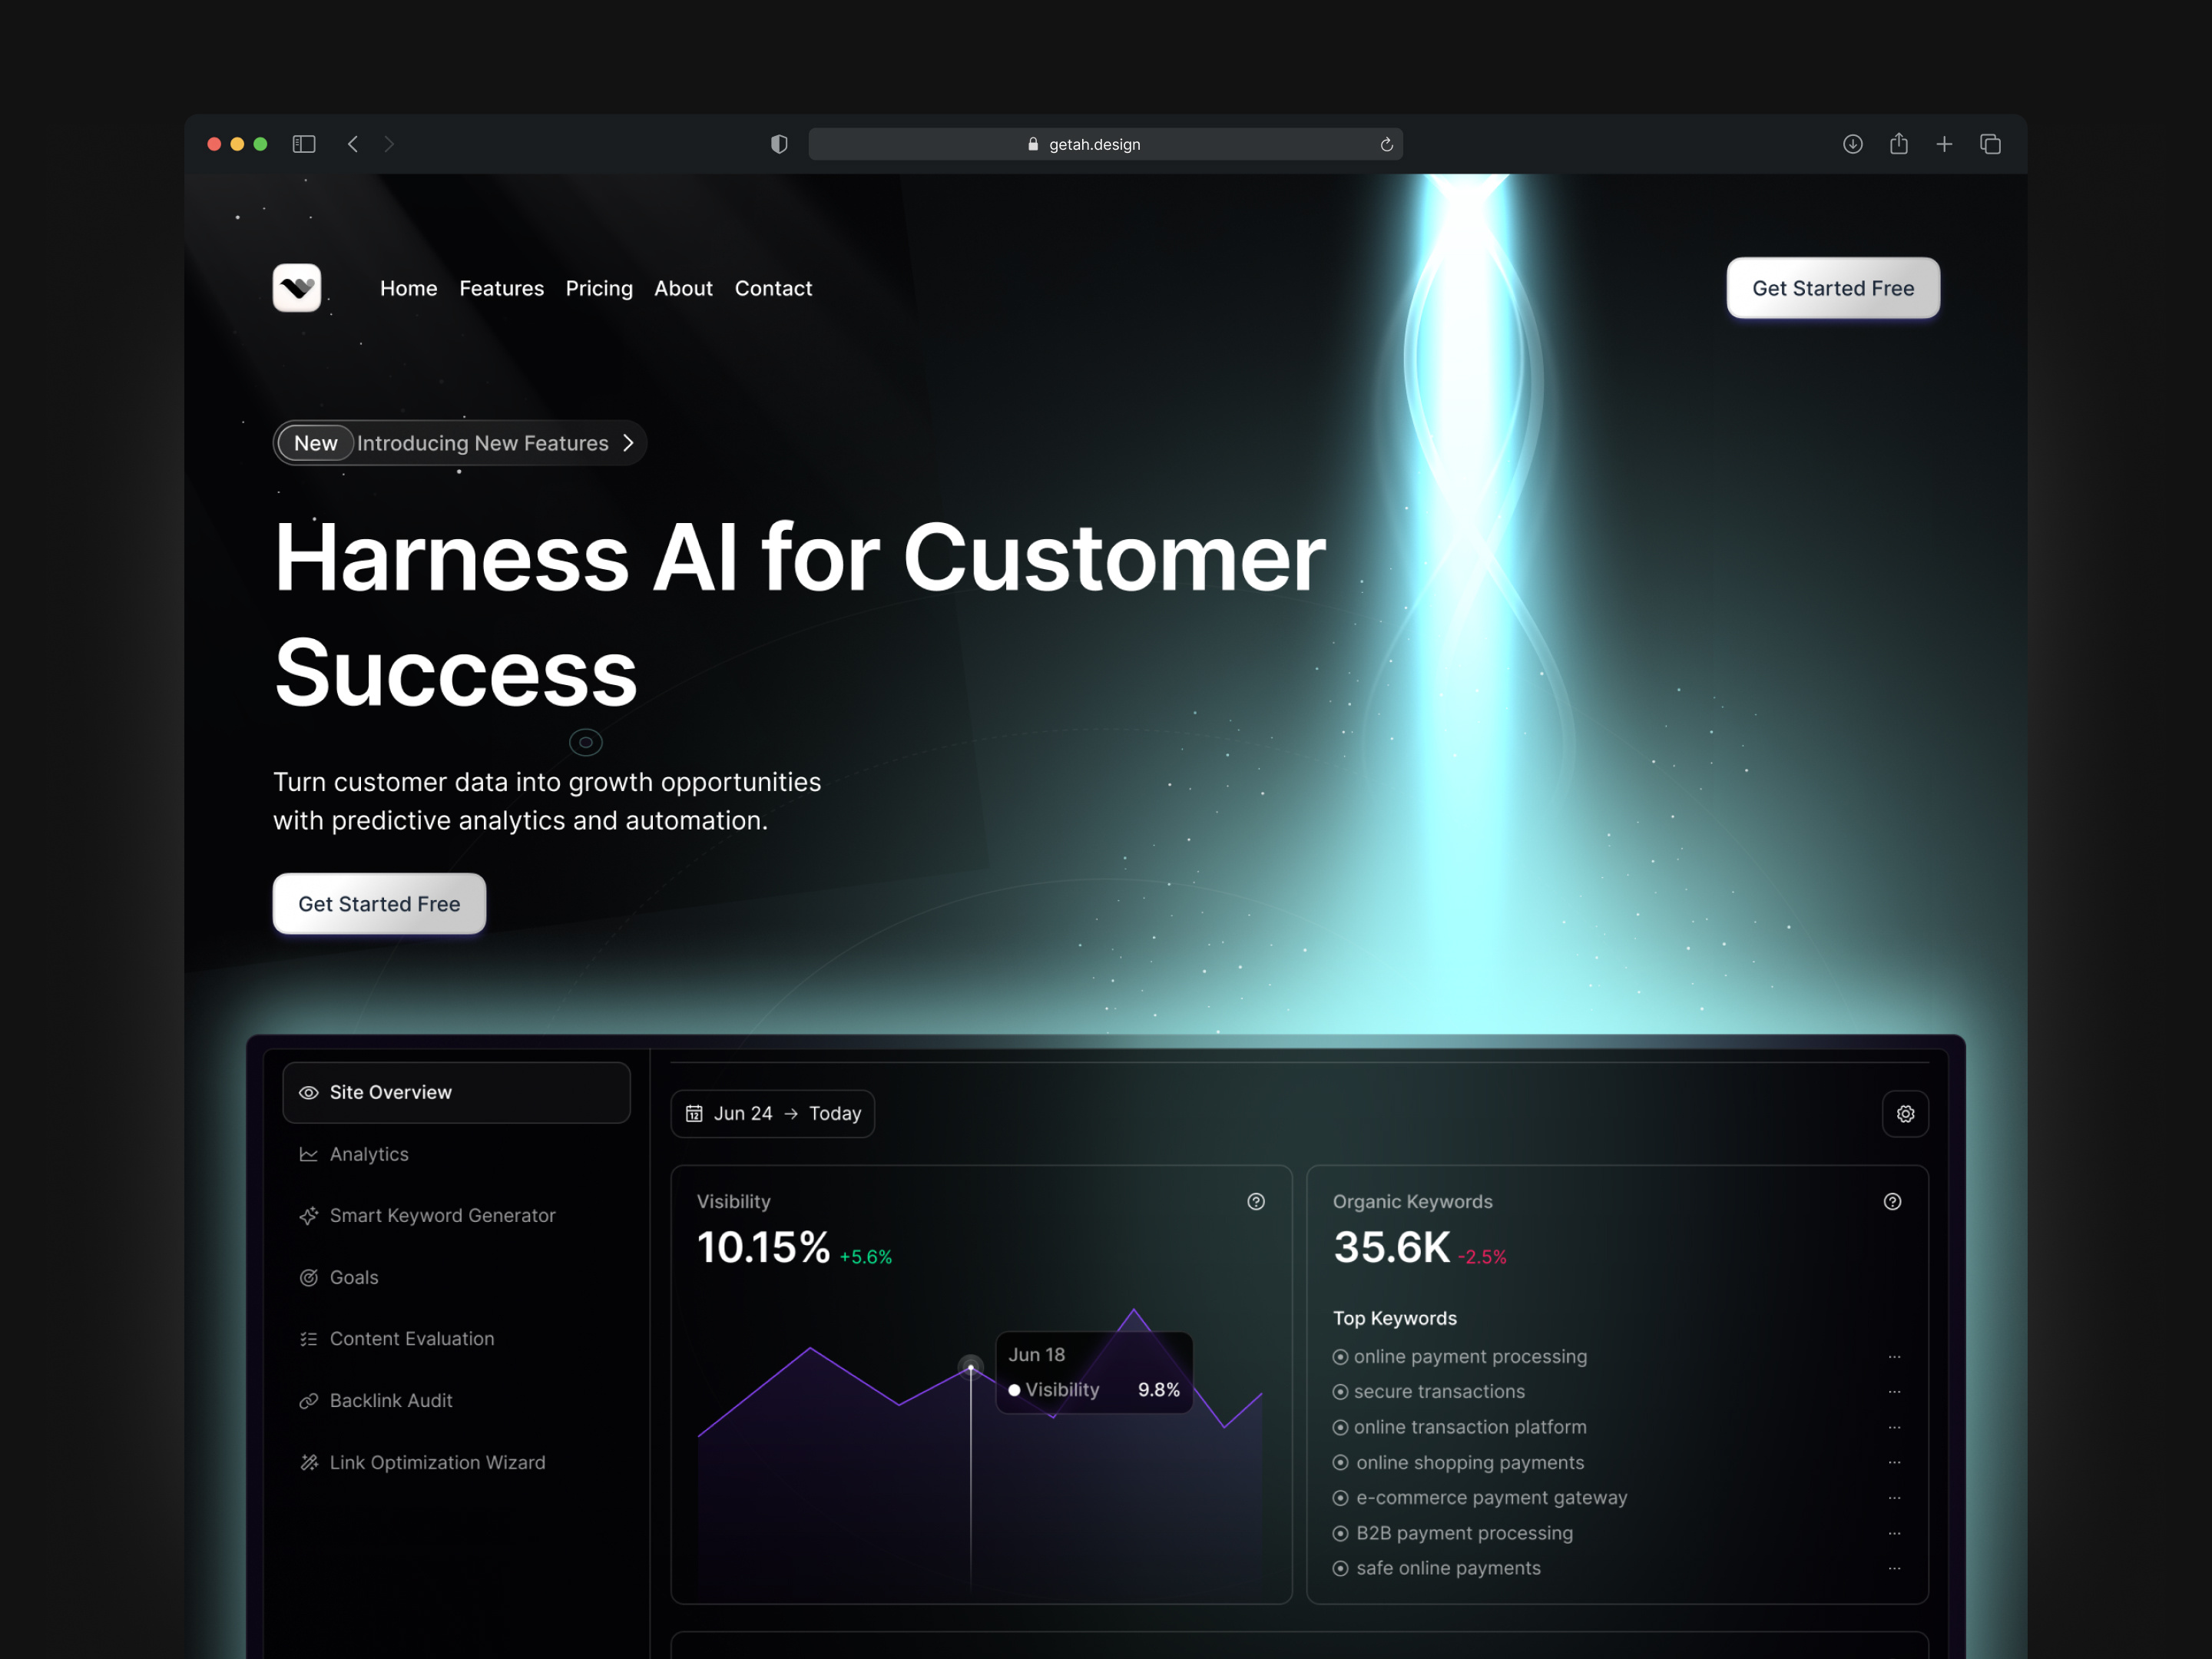
Task: Click the chart marker at Jun 18
Action: pyautogui.click(x=970, y=1367)
